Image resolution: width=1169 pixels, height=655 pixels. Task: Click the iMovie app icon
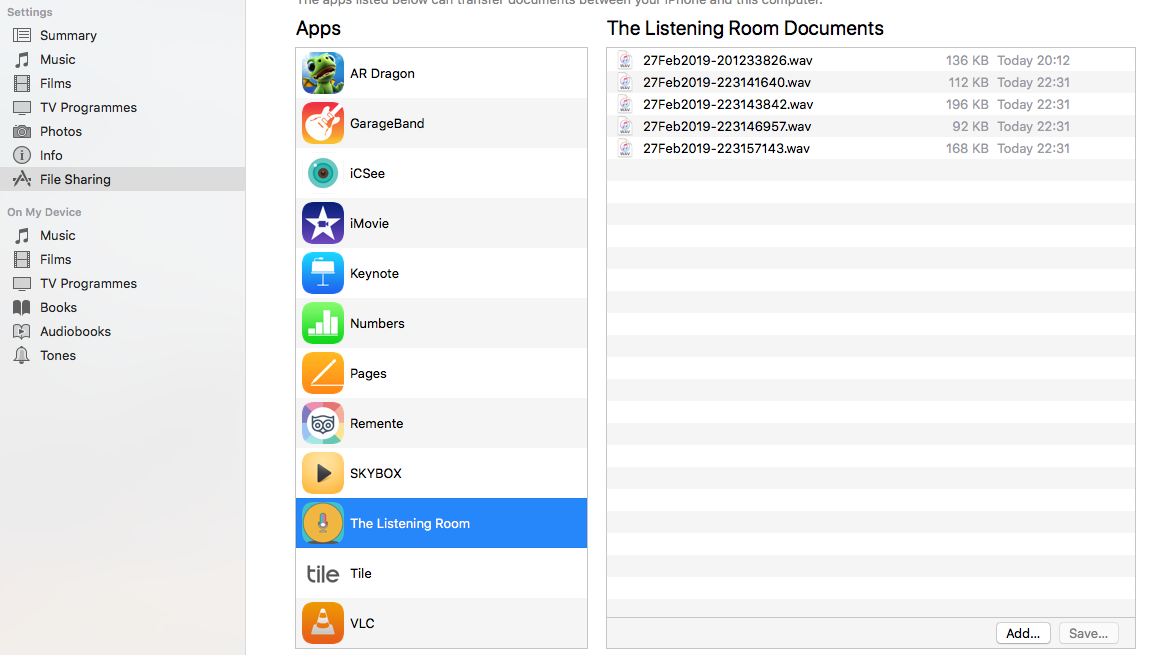(x=322, y=223)
